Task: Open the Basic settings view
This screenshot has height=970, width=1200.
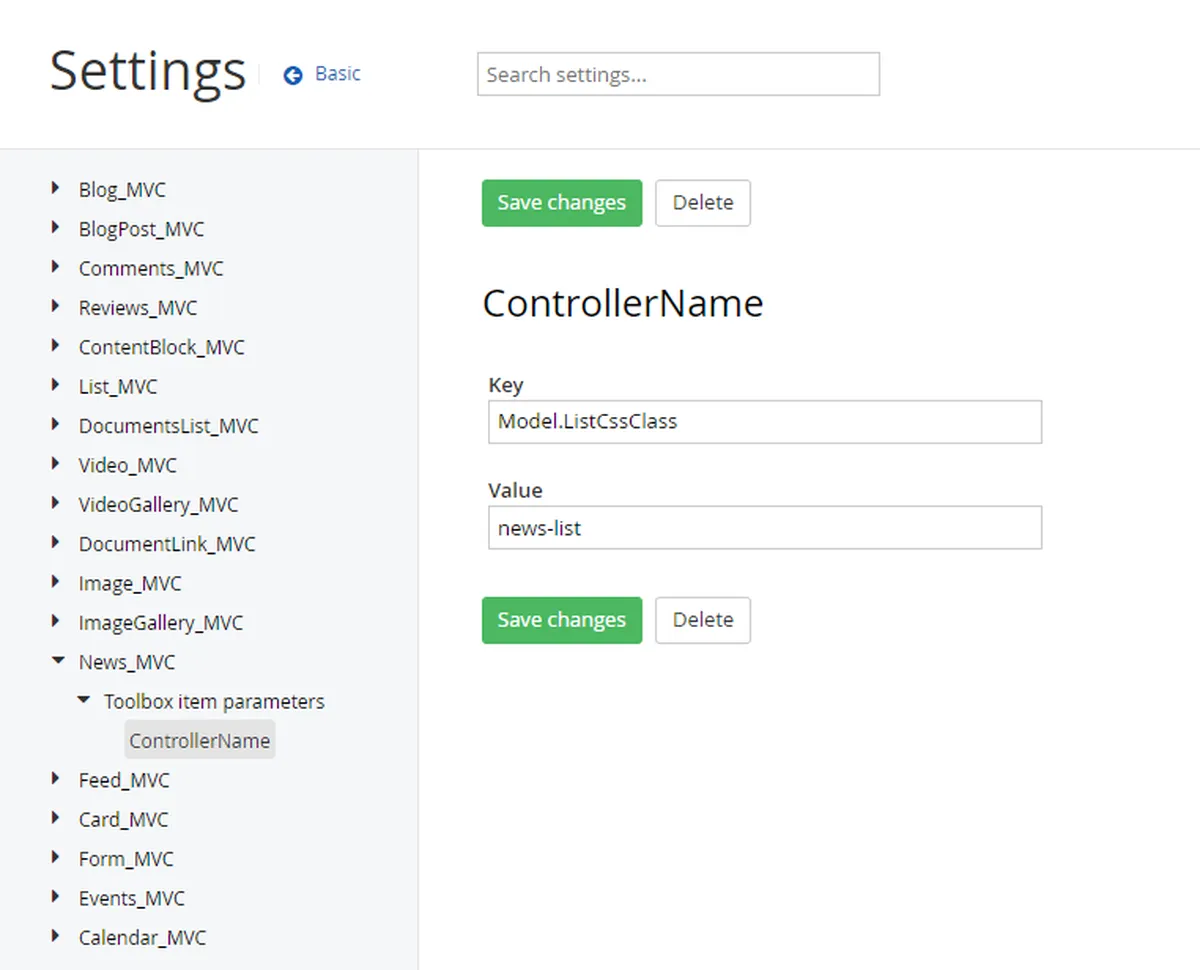Action: click(337, 74)
